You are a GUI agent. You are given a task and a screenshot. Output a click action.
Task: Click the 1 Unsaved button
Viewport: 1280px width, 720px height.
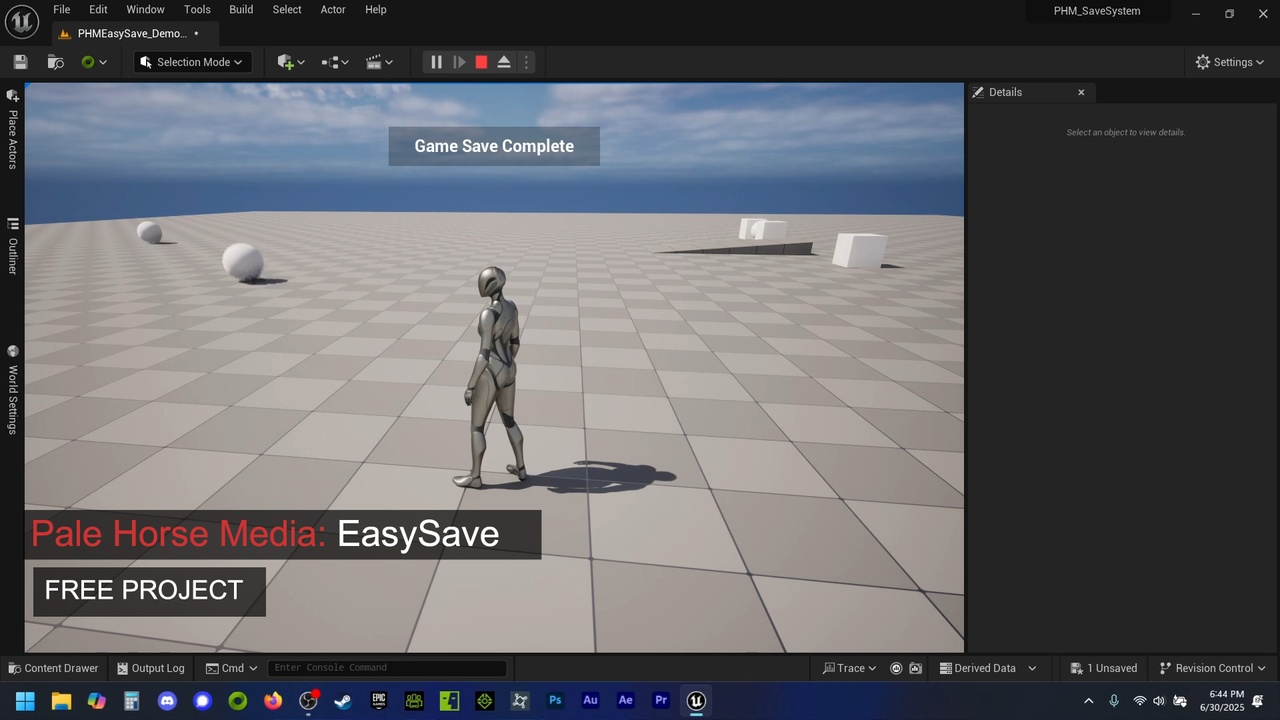coord(1104,668)
